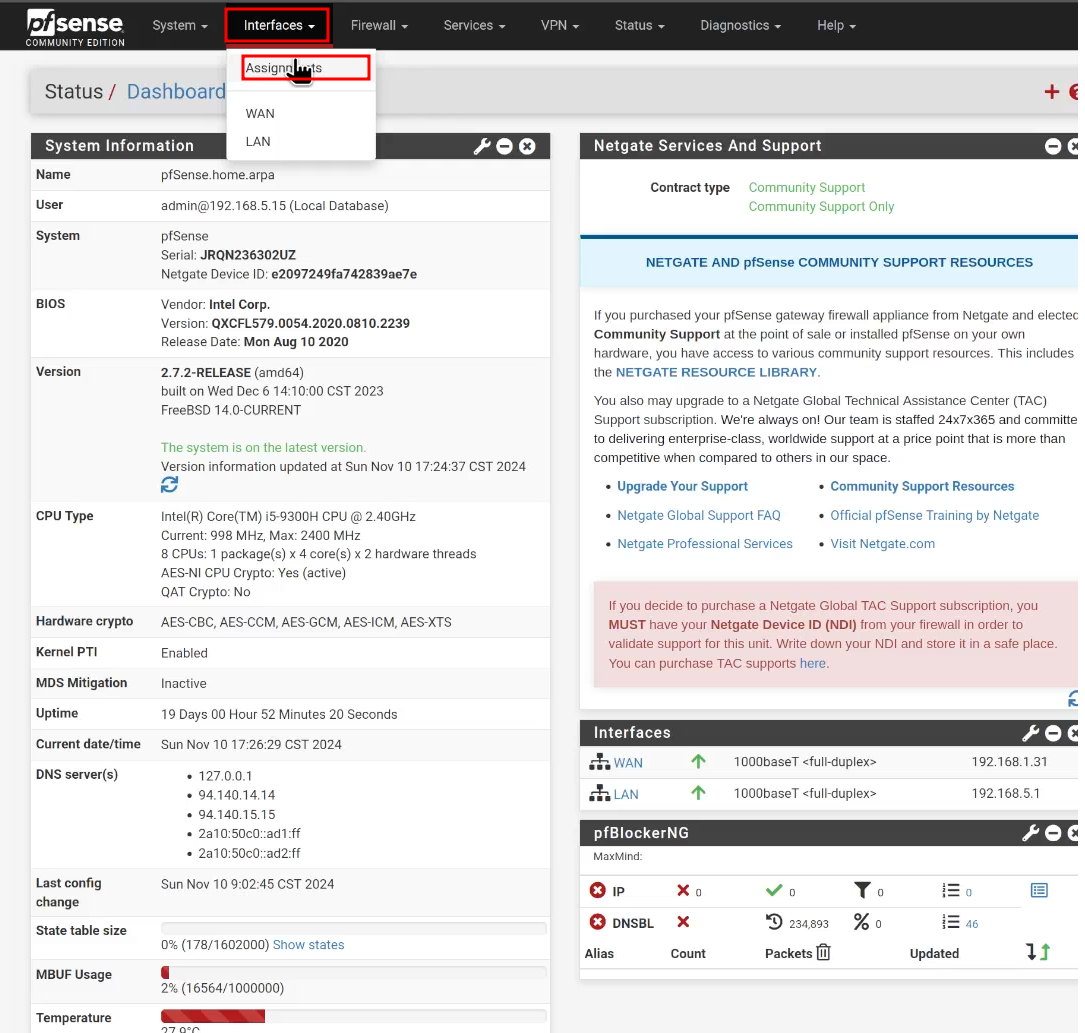This screenshot has height=1033, width=1085.
Task: Collapse the Interfaces widget
Action: coord(1052,733)
